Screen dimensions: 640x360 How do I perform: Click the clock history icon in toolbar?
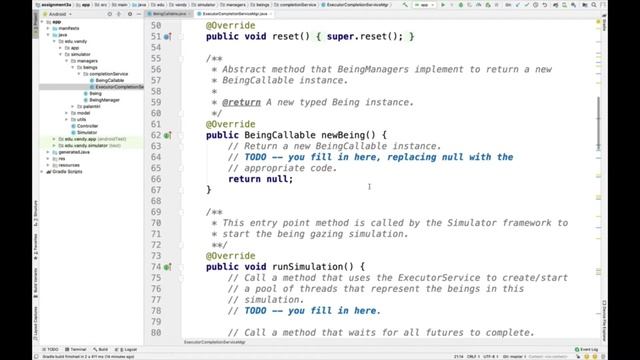click(x=536, y=5)
